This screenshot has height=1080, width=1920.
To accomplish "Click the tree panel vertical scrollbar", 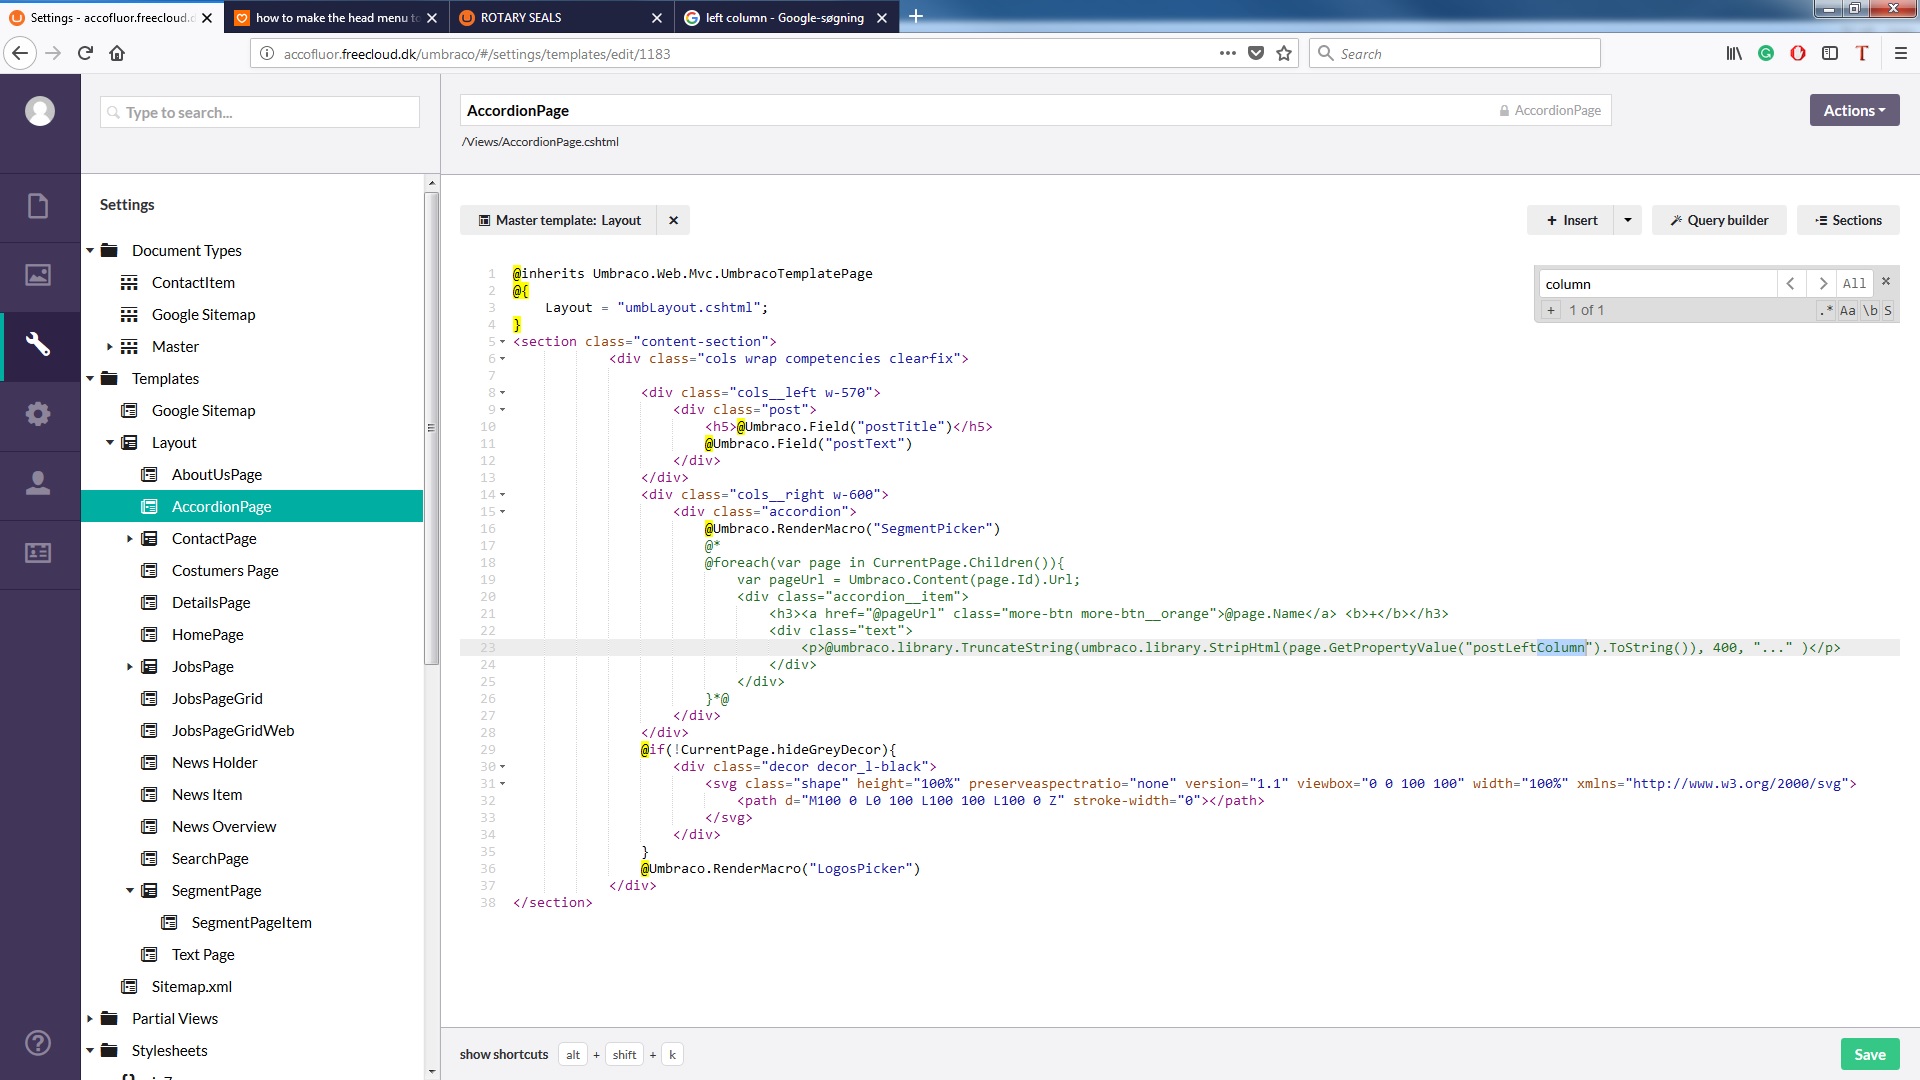I will [432, 430].
